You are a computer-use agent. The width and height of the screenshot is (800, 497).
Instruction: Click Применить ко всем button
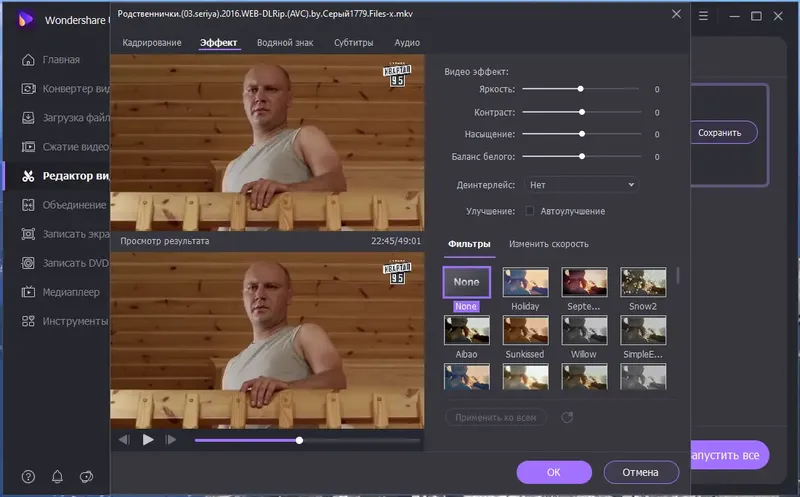click(x=495, y=417)
